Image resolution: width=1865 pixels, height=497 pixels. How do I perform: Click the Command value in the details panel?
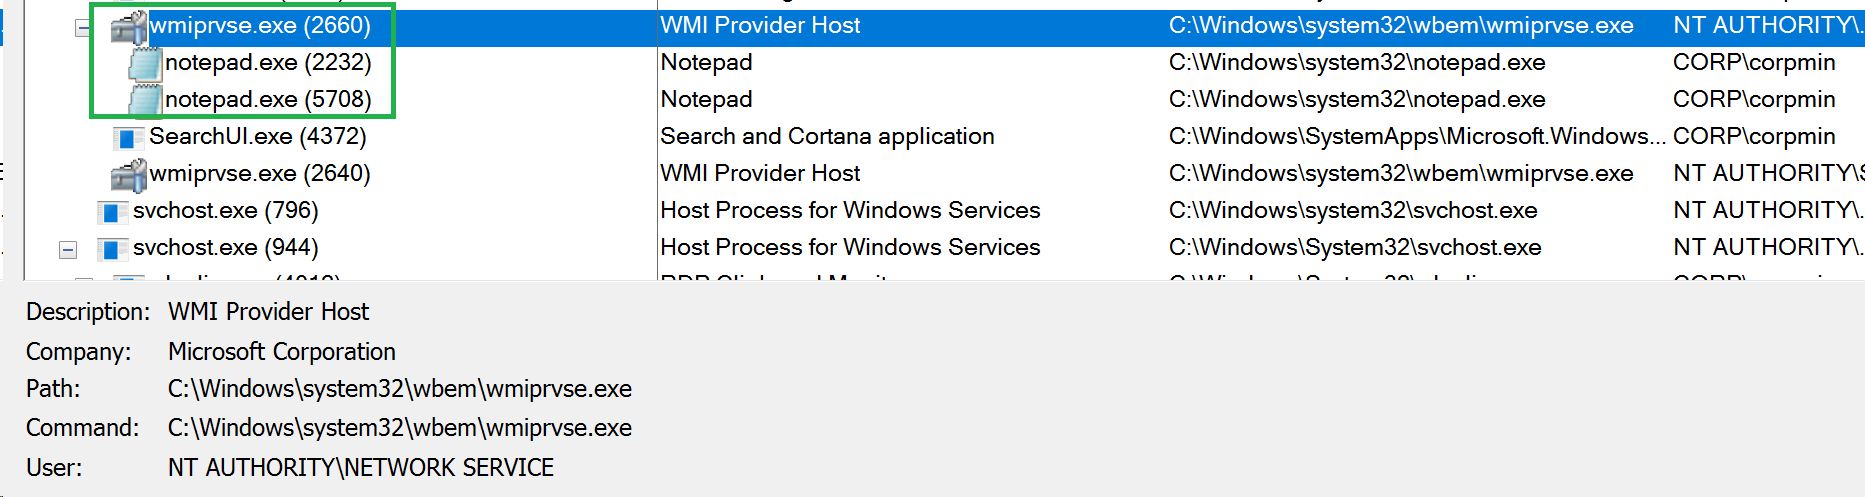[x=400, y=428]
